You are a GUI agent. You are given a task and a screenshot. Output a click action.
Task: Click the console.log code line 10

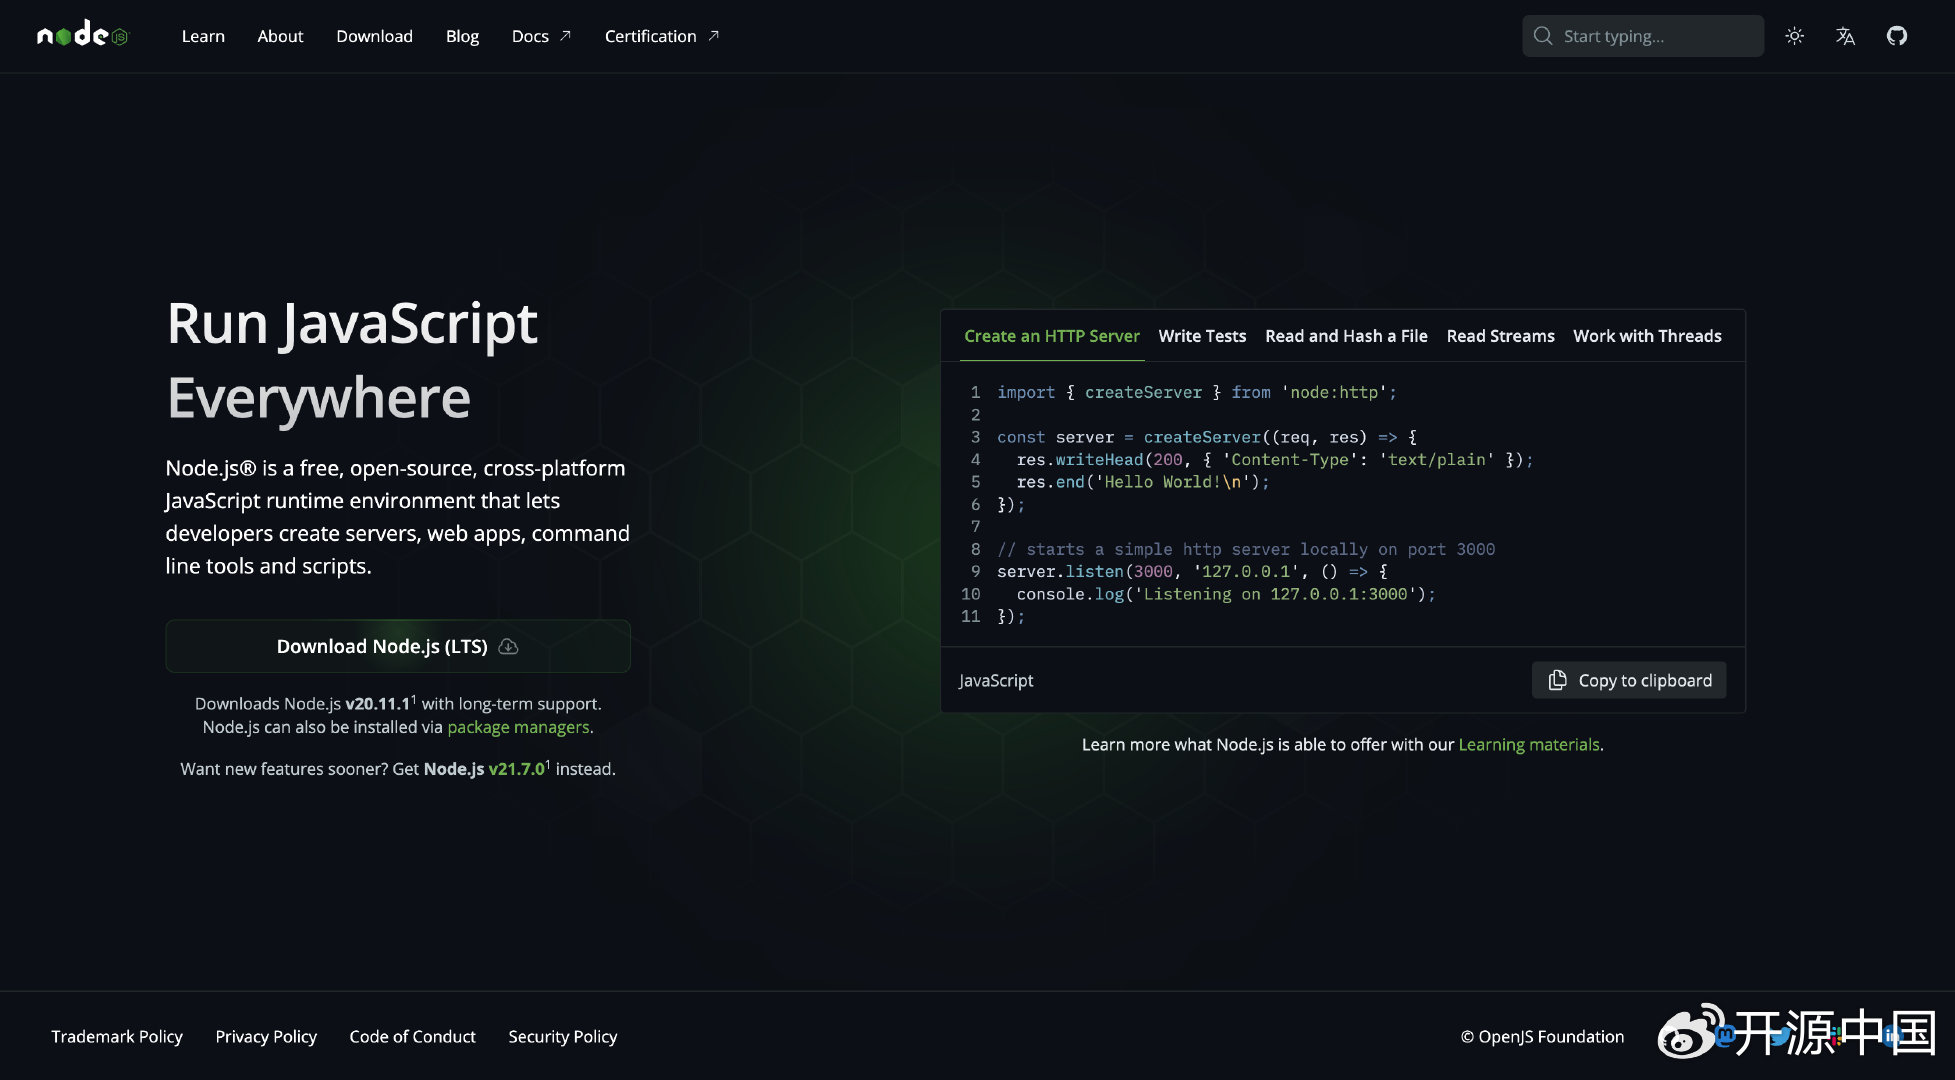(1226, 594)
